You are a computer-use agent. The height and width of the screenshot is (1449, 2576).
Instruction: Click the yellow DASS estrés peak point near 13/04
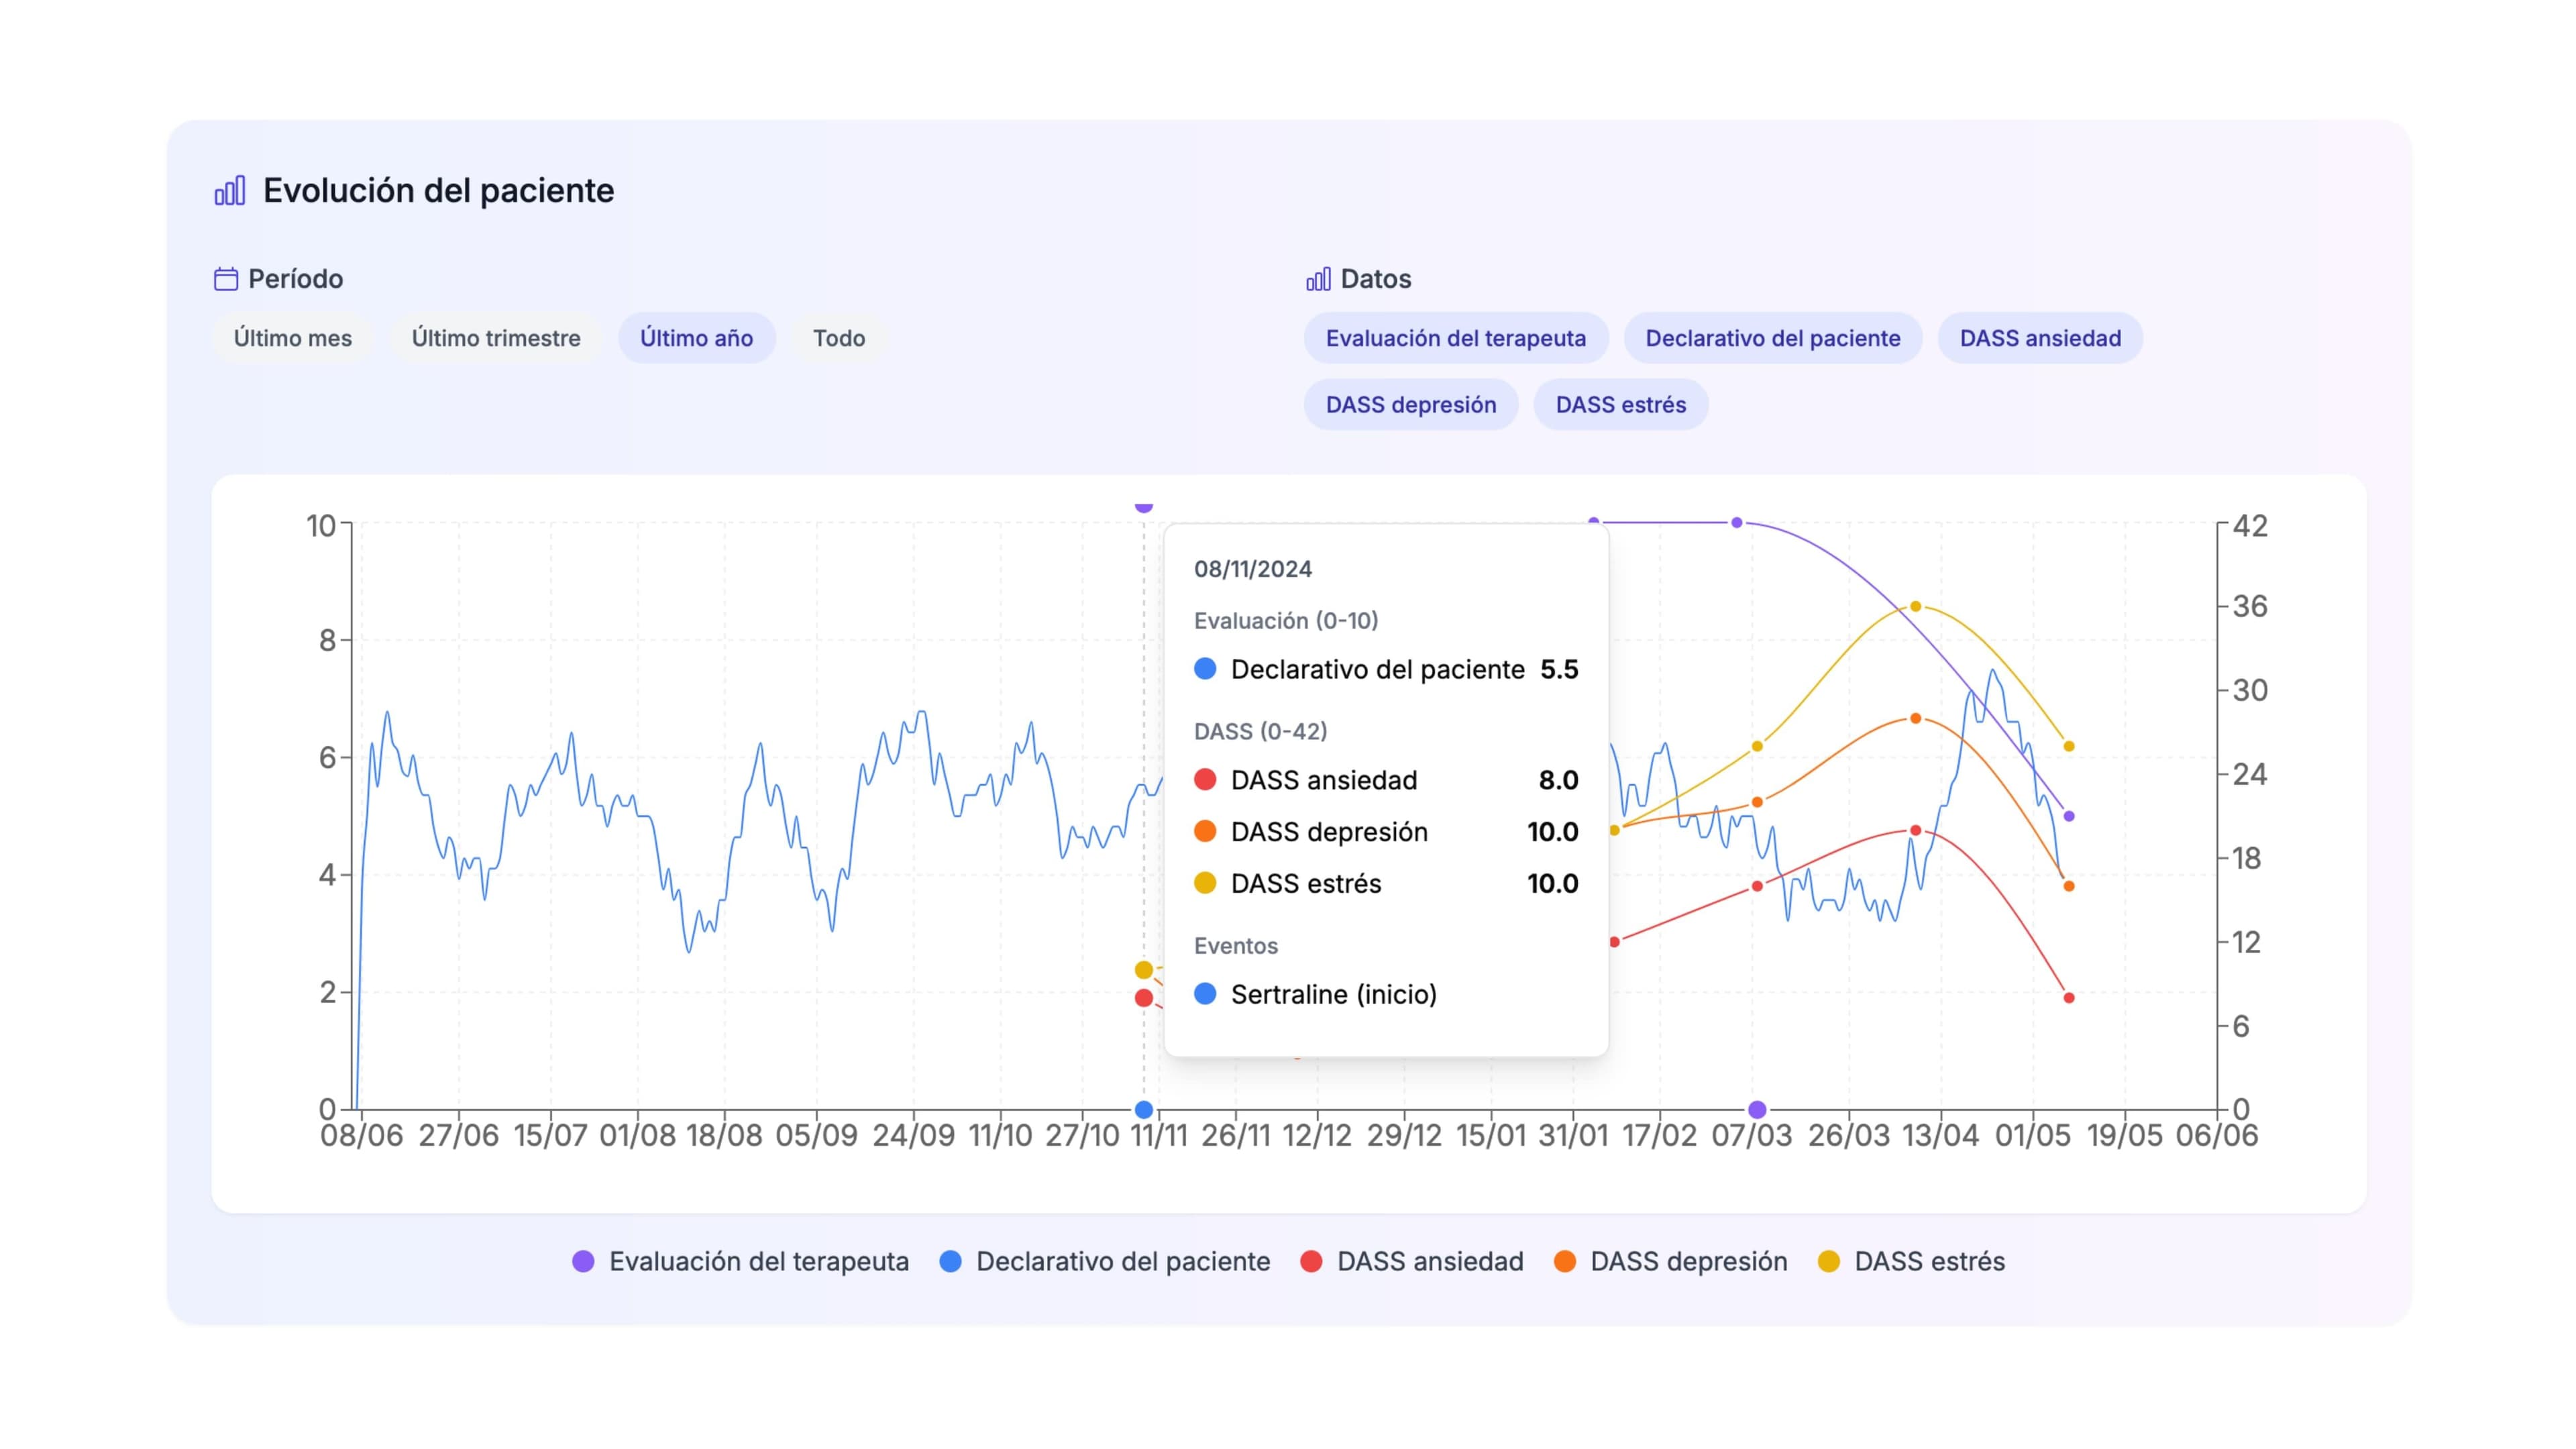click(1916, 606)
